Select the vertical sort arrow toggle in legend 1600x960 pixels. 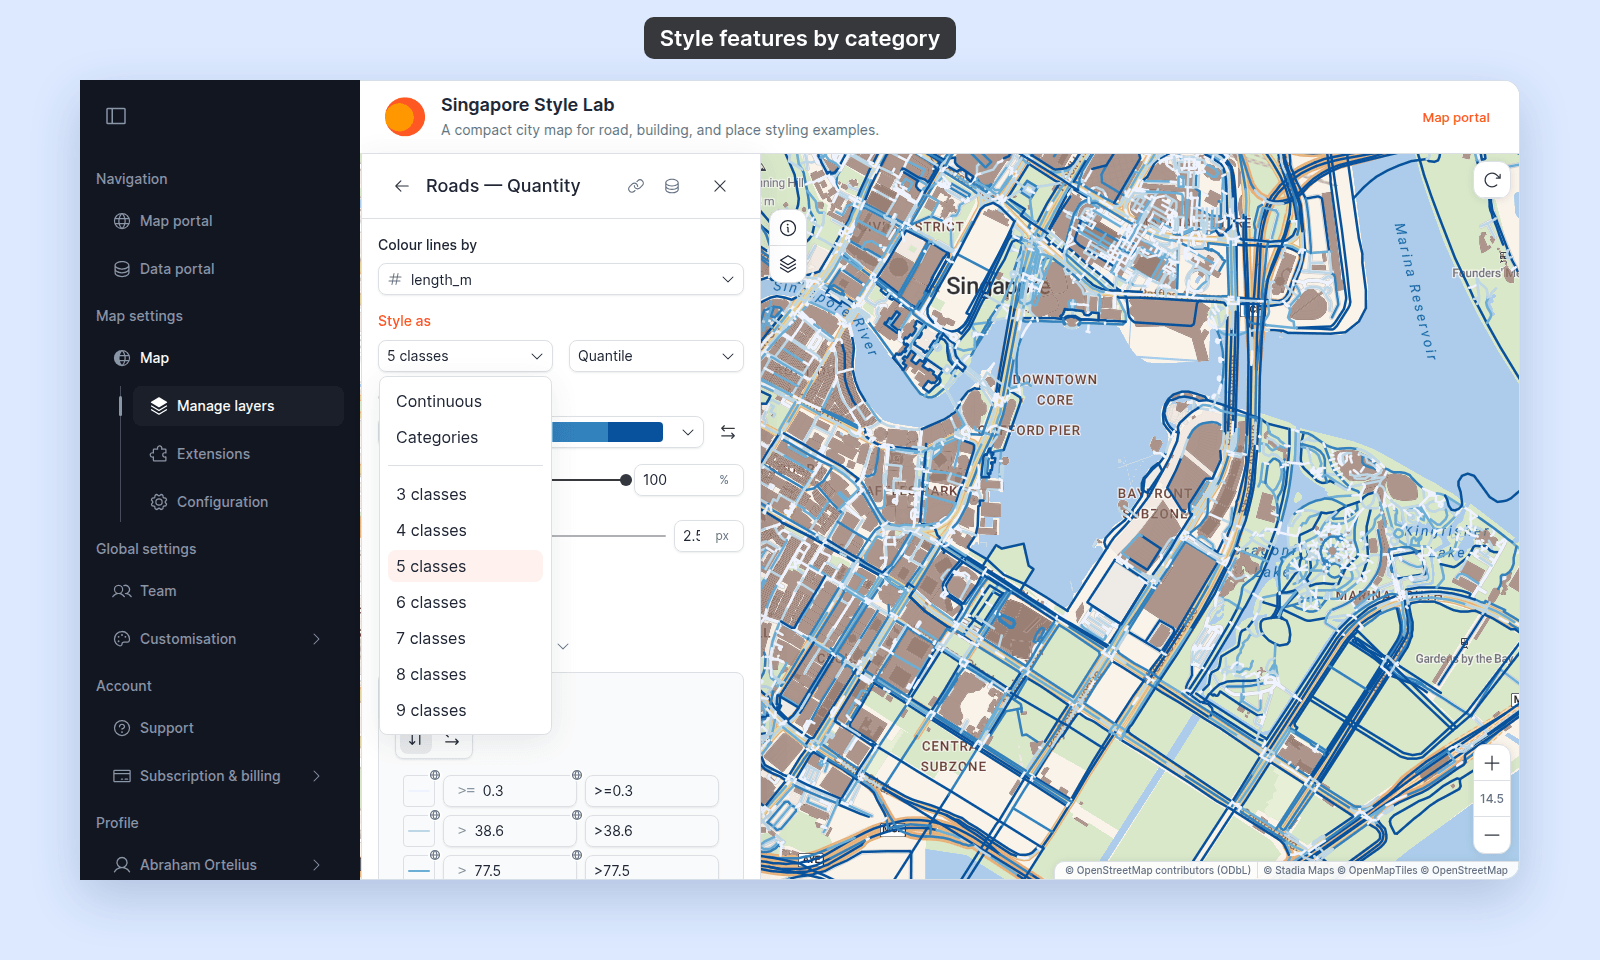[x=416, y=740]
